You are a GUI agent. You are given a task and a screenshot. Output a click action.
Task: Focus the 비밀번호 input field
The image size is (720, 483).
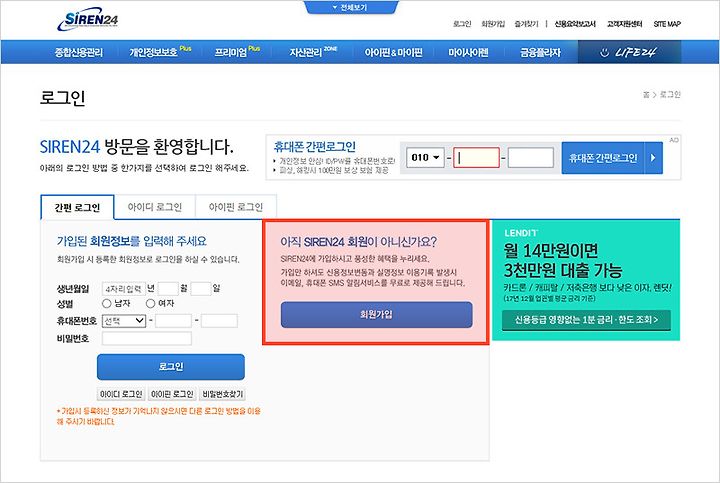pyautogui.click(x=146, y=339)
